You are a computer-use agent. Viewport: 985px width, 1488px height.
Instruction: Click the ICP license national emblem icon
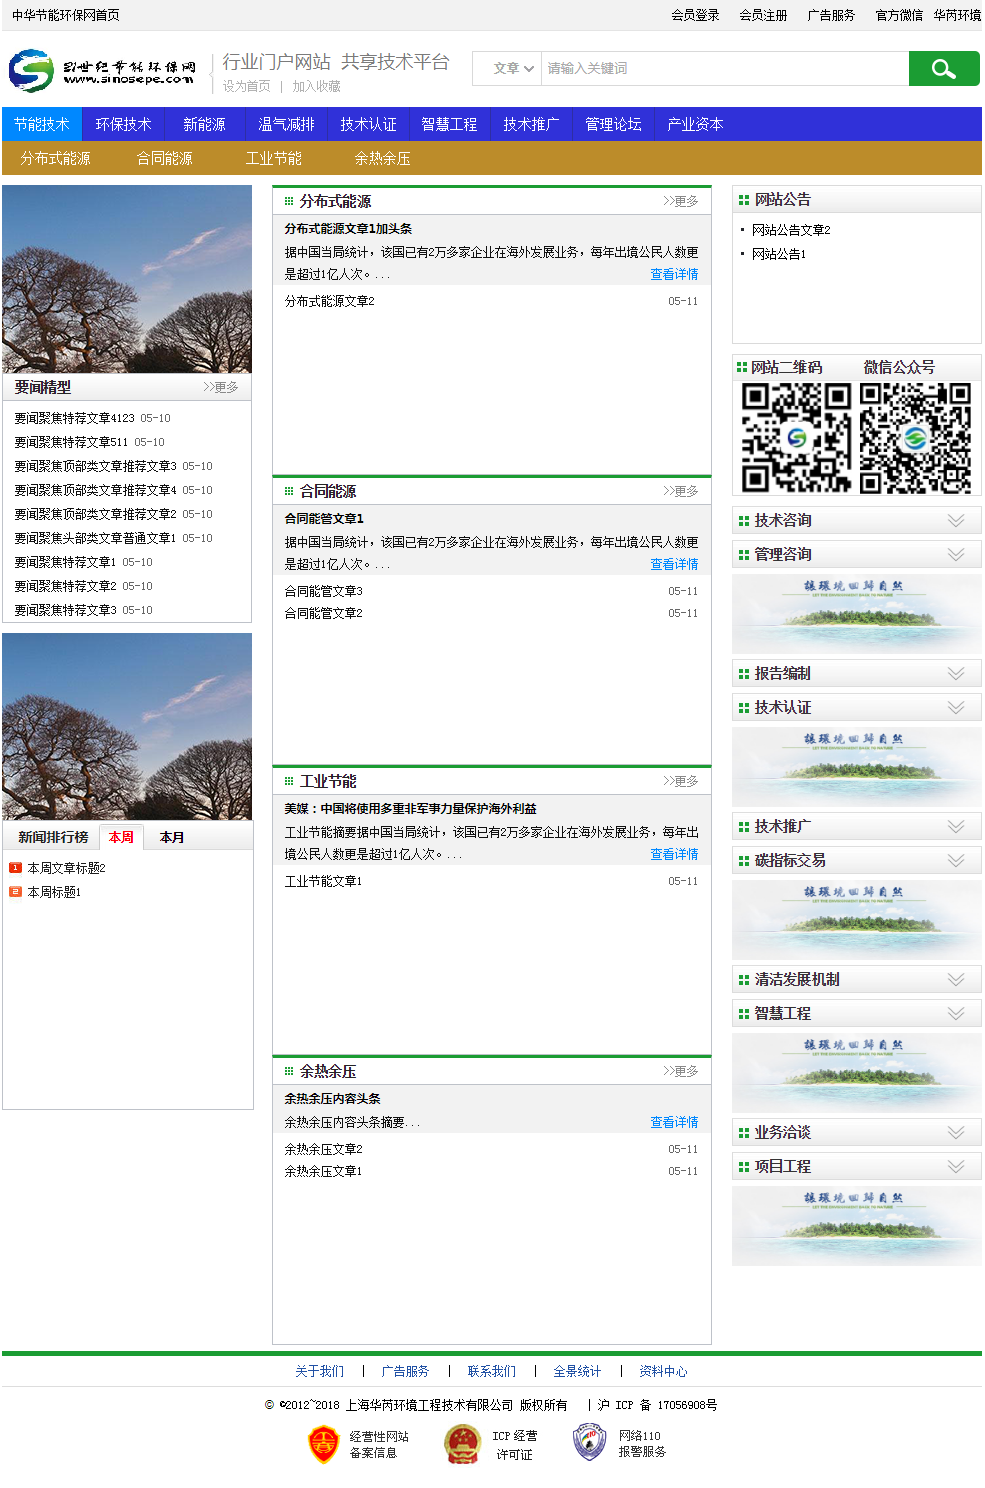[462, 1444]
